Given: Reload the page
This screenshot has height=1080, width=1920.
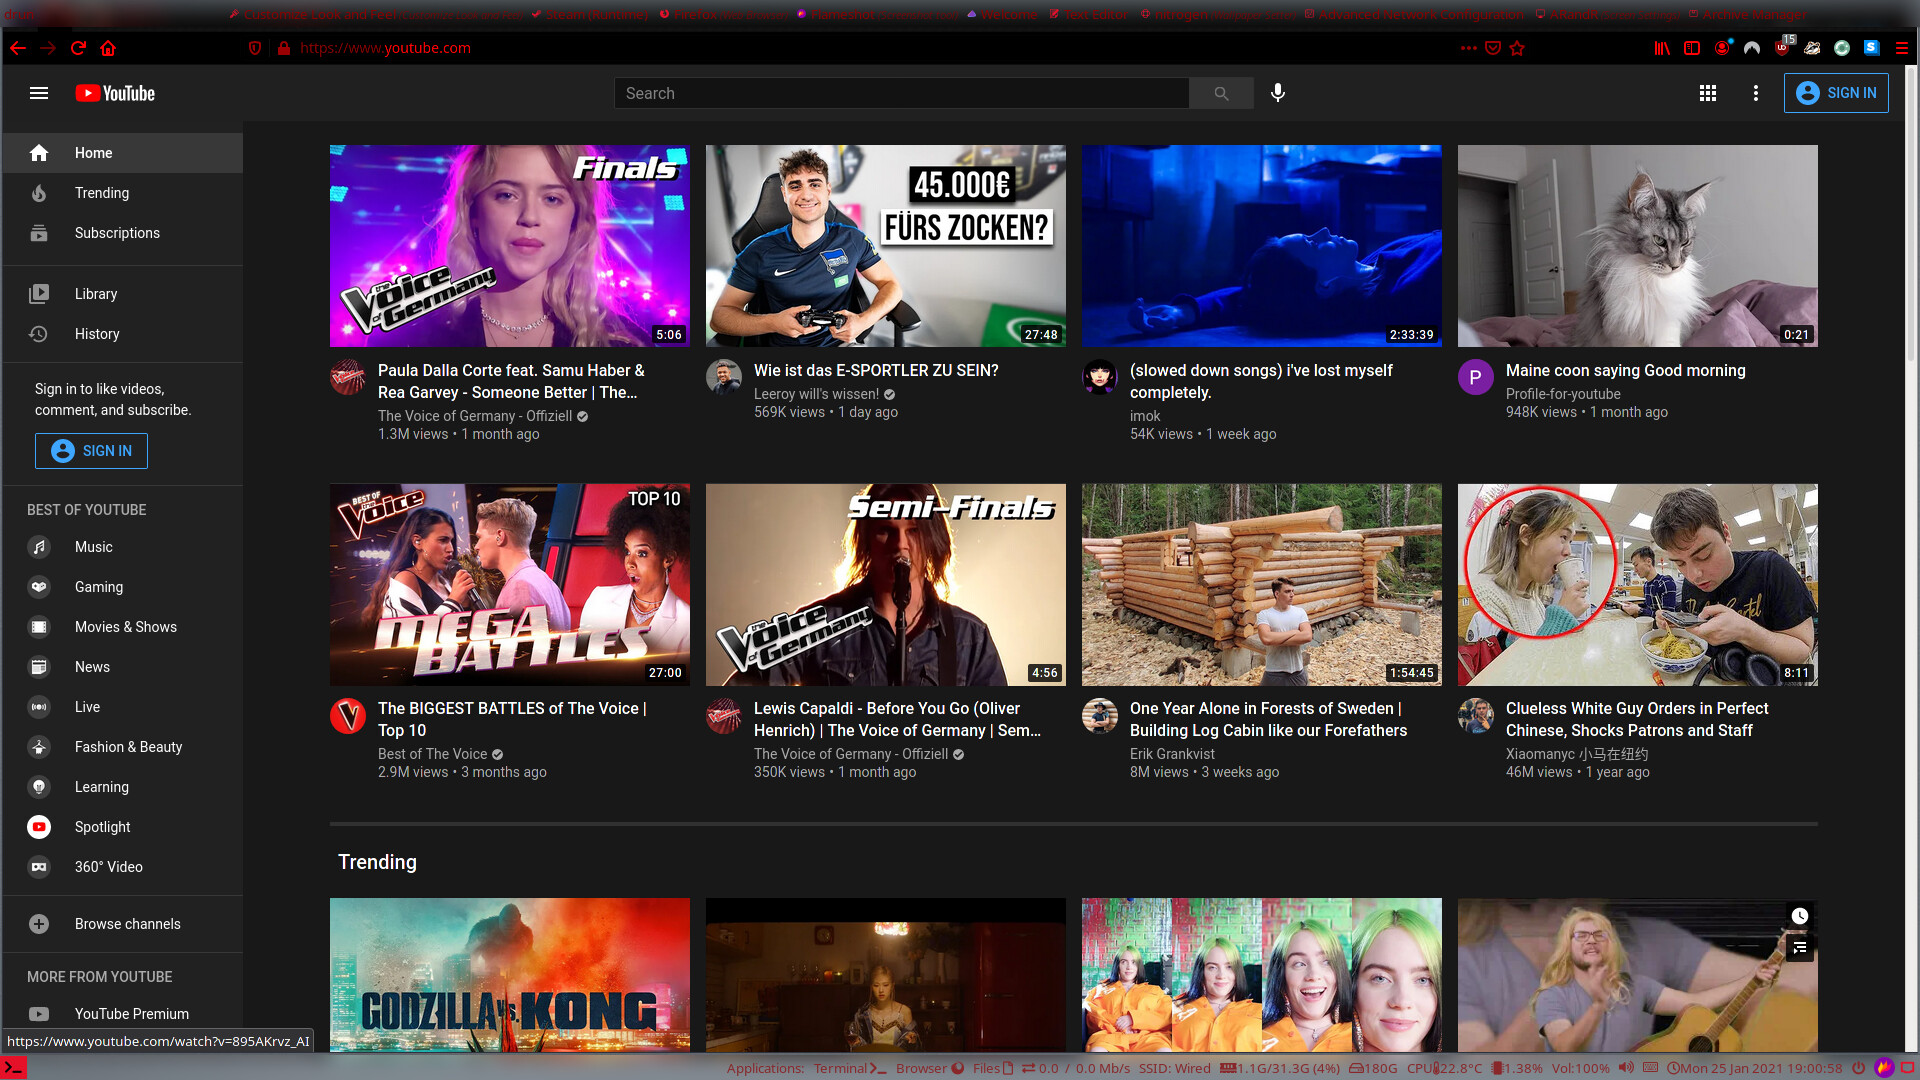Looking at the screenshot, I should 78,48.
